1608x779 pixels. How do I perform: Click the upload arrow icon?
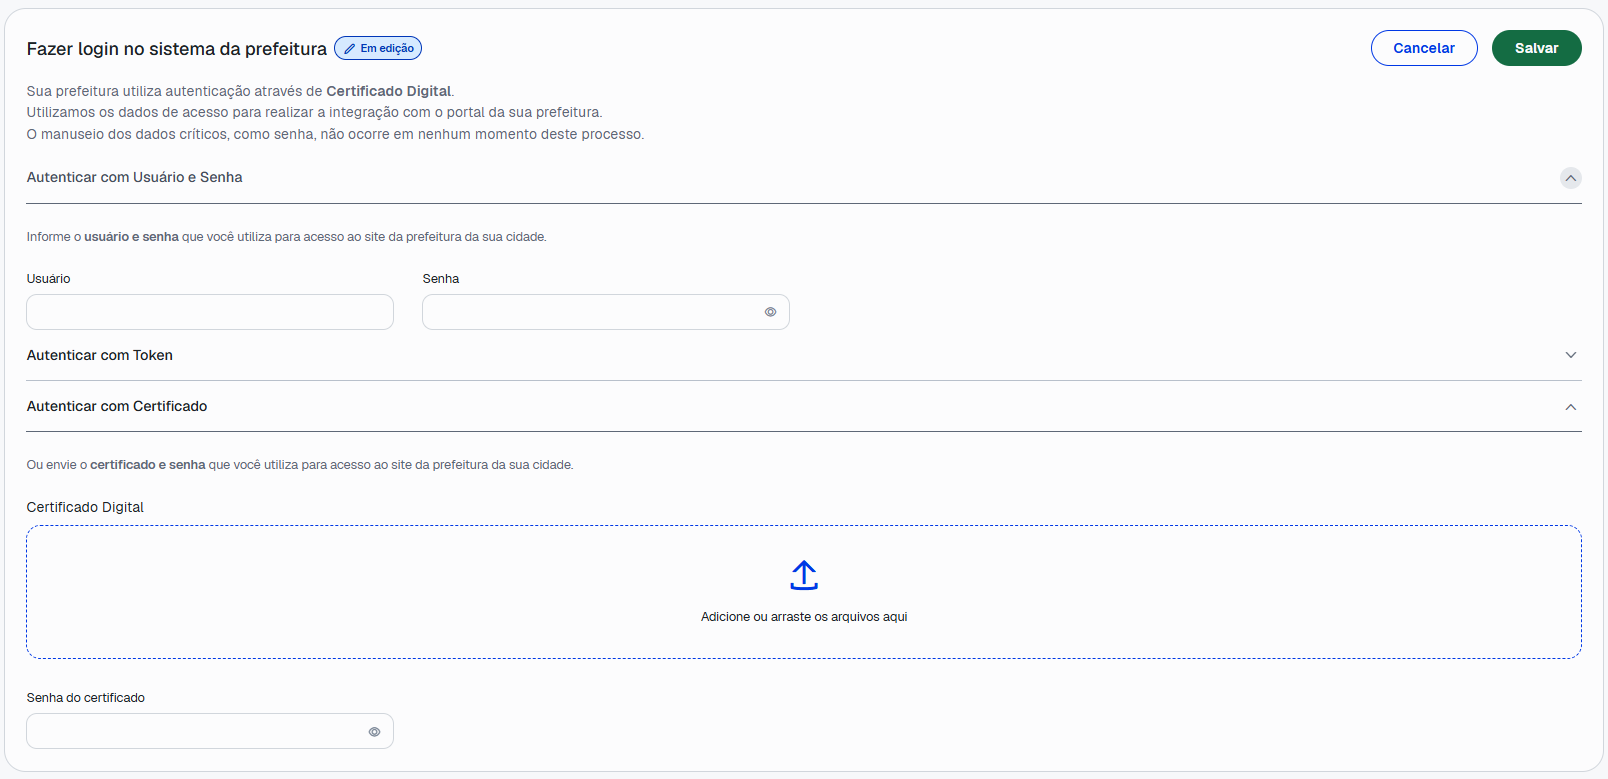coord(804,575)
